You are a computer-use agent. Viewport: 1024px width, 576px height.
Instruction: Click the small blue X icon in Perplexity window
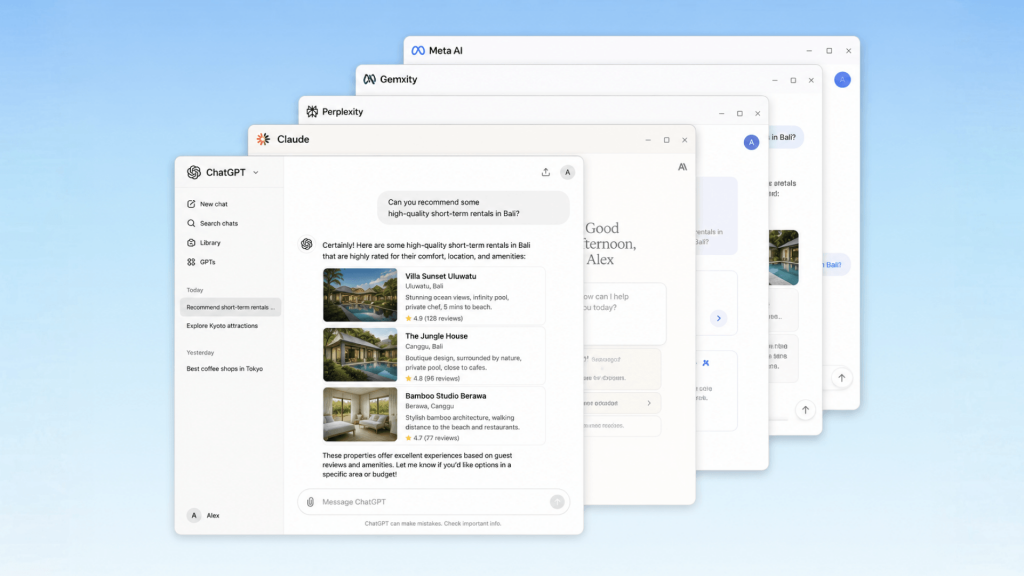705,363
